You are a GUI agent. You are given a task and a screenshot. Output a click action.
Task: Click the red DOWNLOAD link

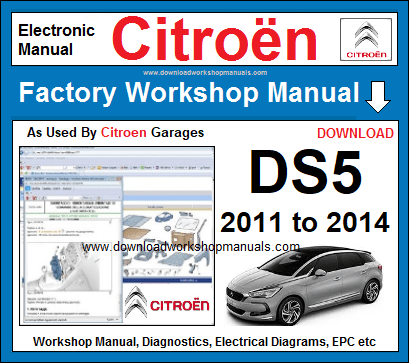coord(355,133)
